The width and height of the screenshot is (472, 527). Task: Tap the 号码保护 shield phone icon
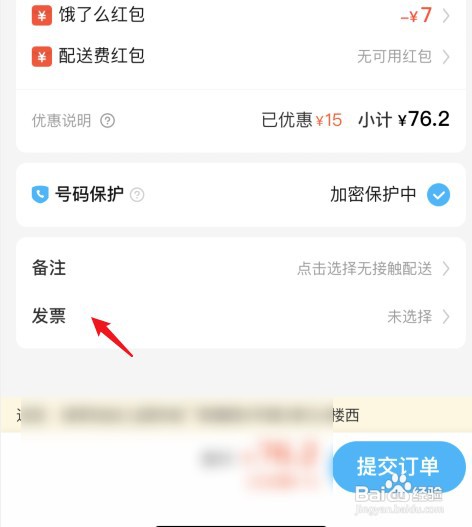40,194
